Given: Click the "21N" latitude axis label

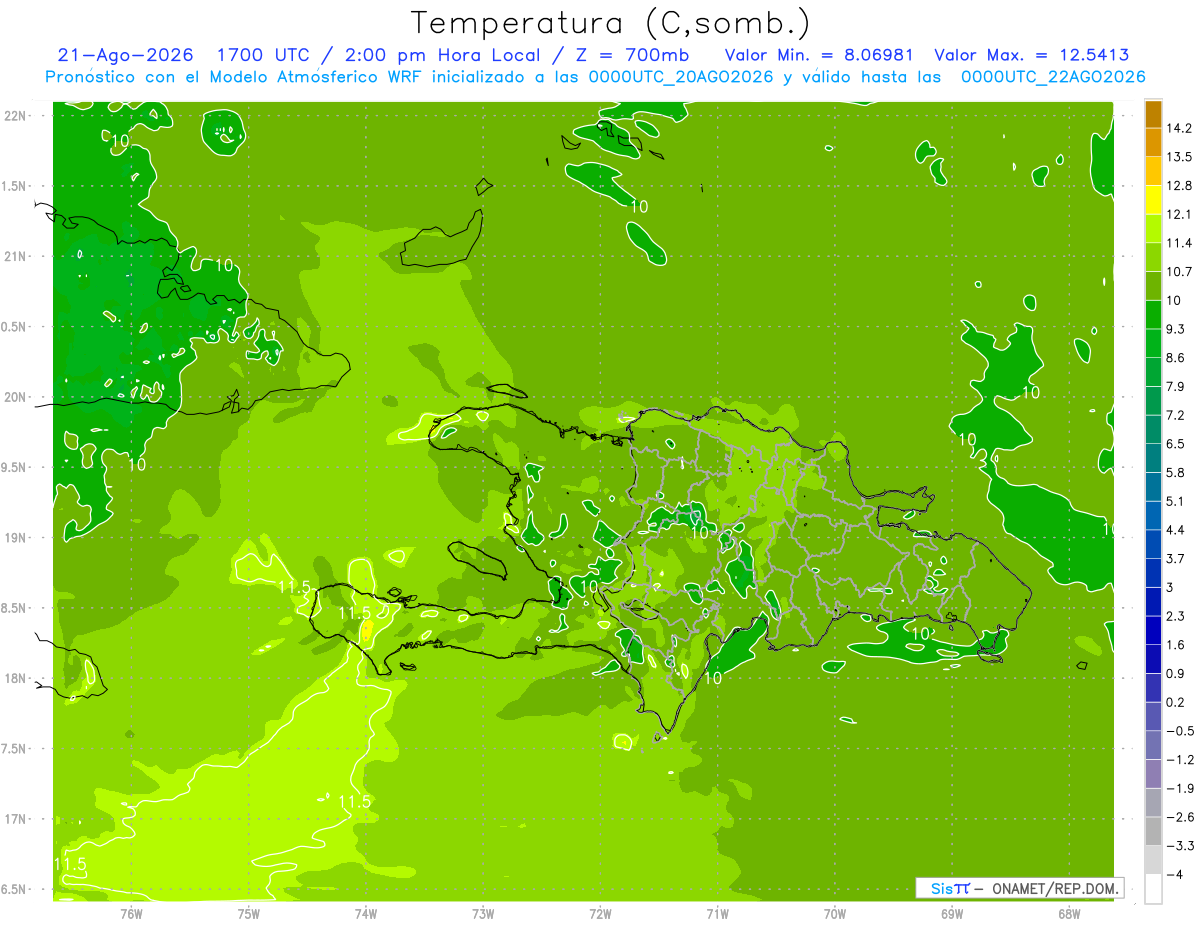Looking at the screenshot, I should (x=14, y=256).
